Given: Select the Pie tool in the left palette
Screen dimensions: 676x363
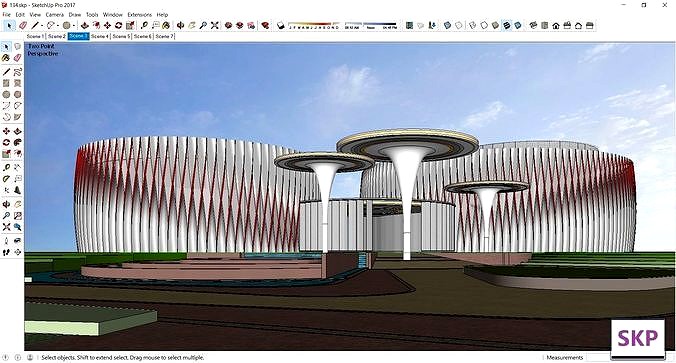Looking at the screenshot, I should point(17,116).
